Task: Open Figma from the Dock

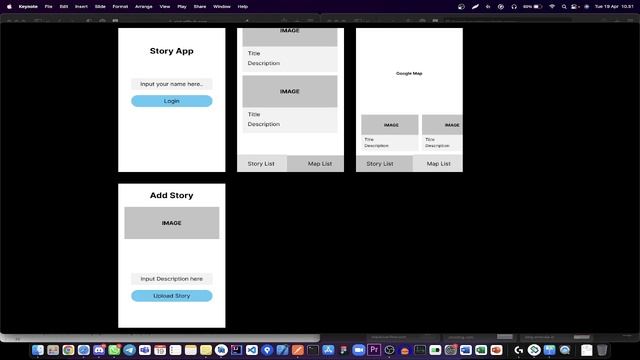Action: coord(343,350)
